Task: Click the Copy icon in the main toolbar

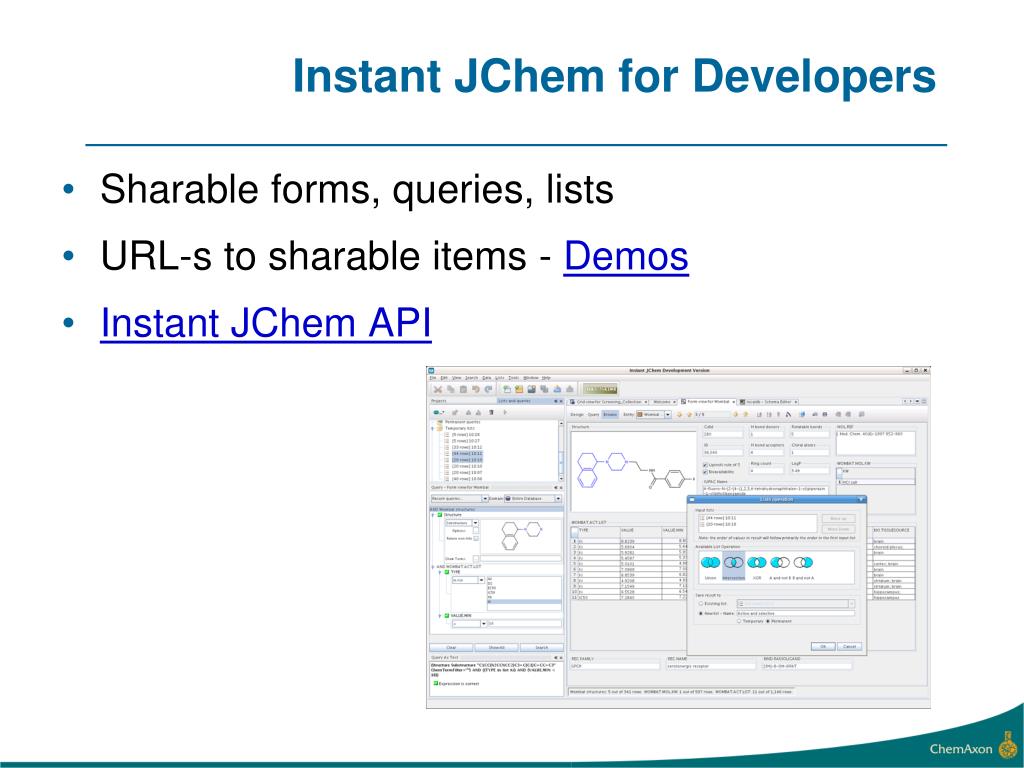Action: point(451,389)
